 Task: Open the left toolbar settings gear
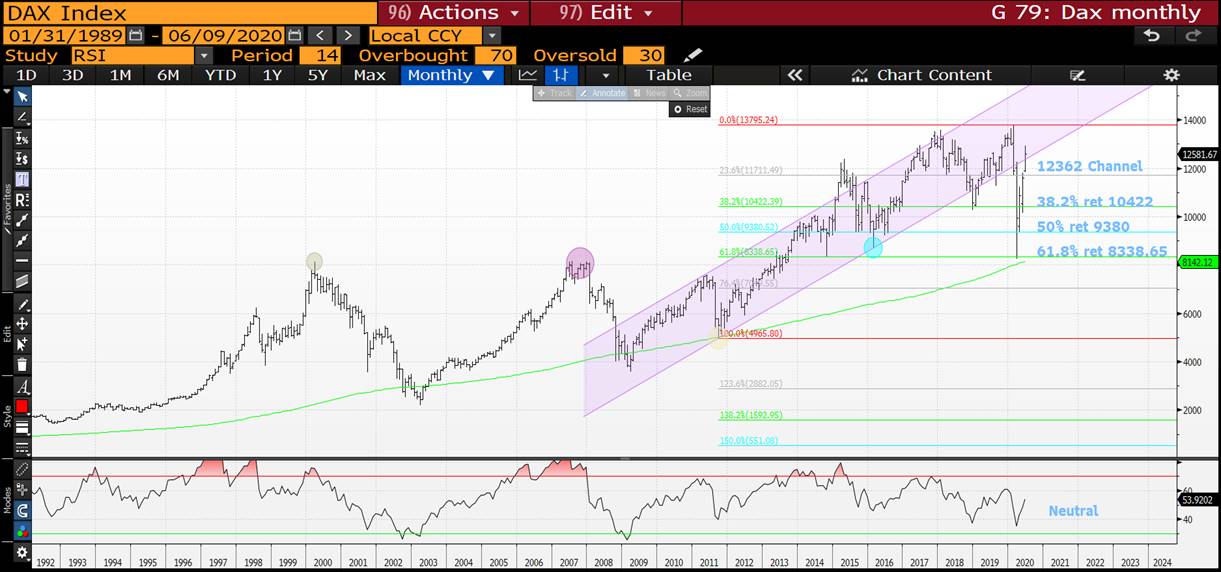point(22,552)
